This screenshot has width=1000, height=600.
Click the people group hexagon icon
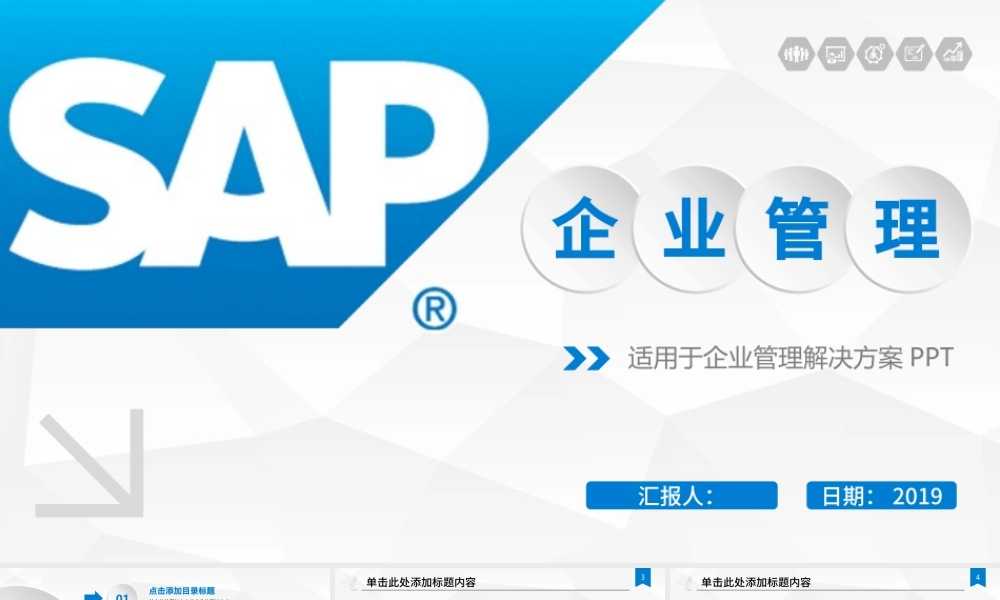tap(796, 54)
